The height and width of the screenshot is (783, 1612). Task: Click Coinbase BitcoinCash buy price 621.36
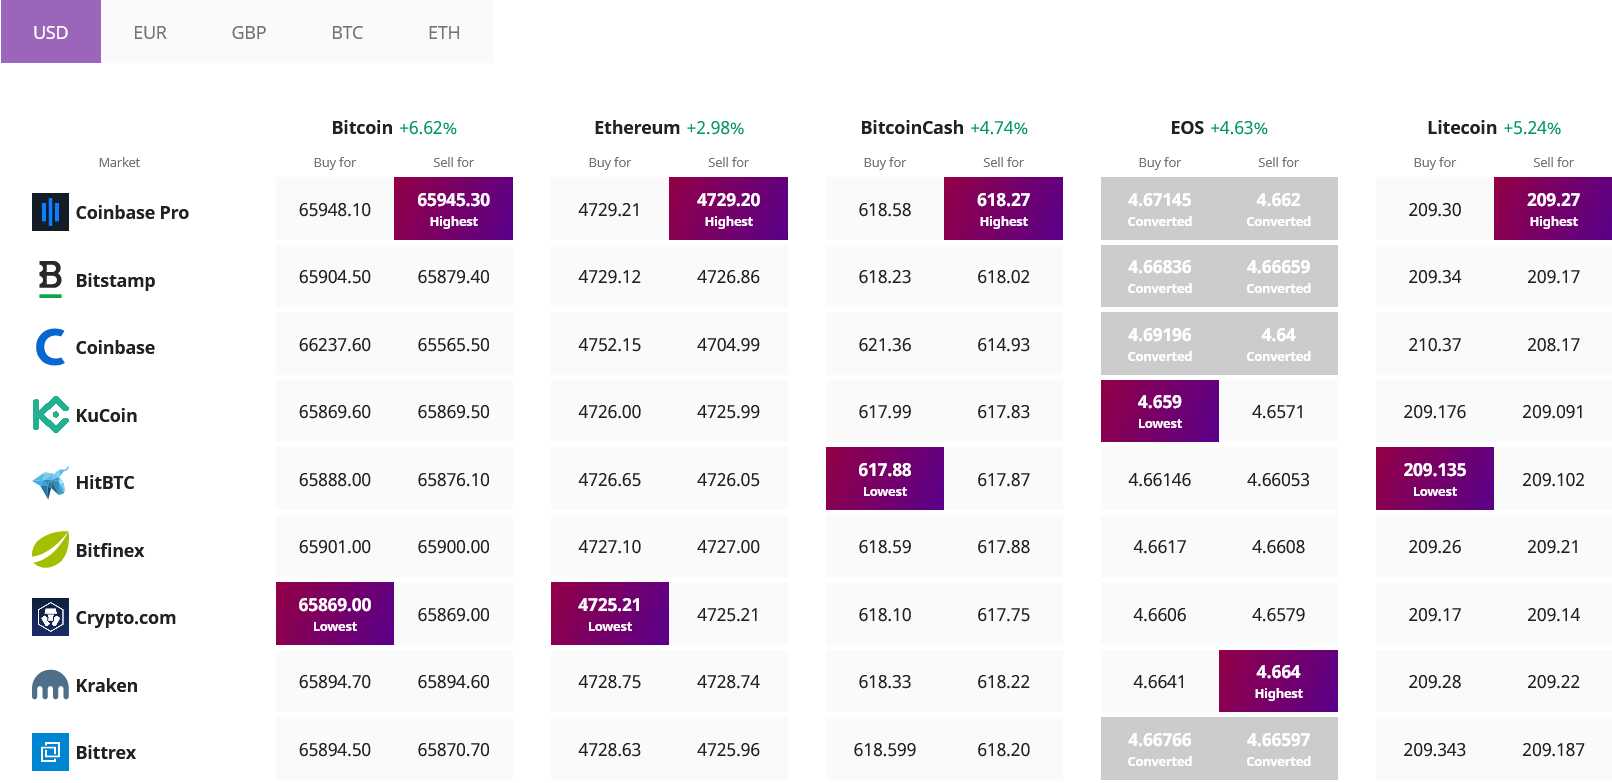[885, 344]
